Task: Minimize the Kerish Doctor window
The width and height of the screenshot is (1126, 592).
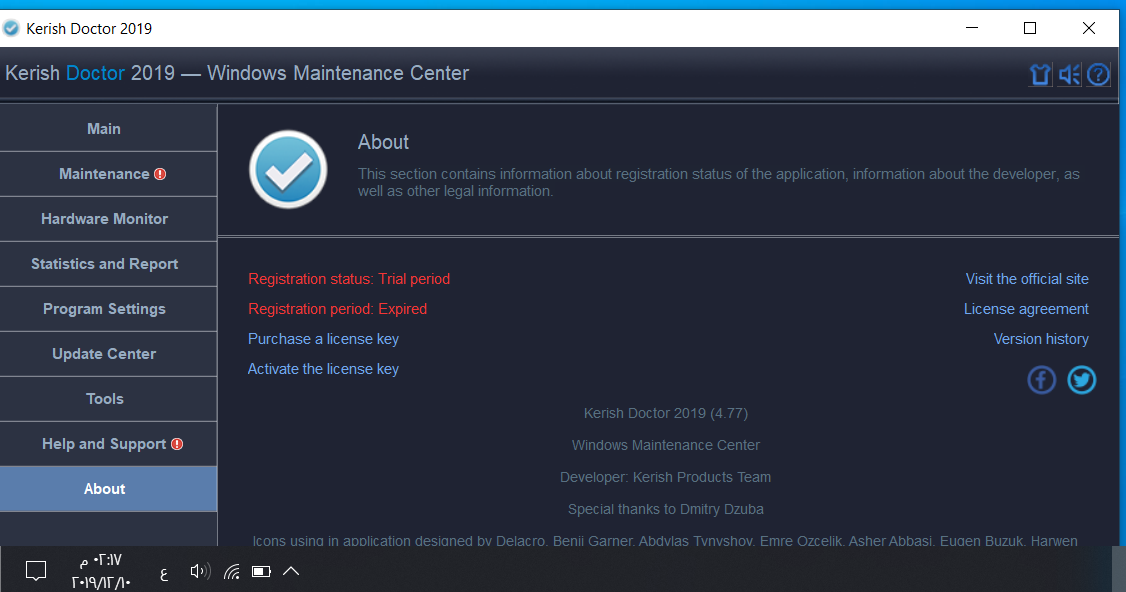Action: tap(972, 28)
